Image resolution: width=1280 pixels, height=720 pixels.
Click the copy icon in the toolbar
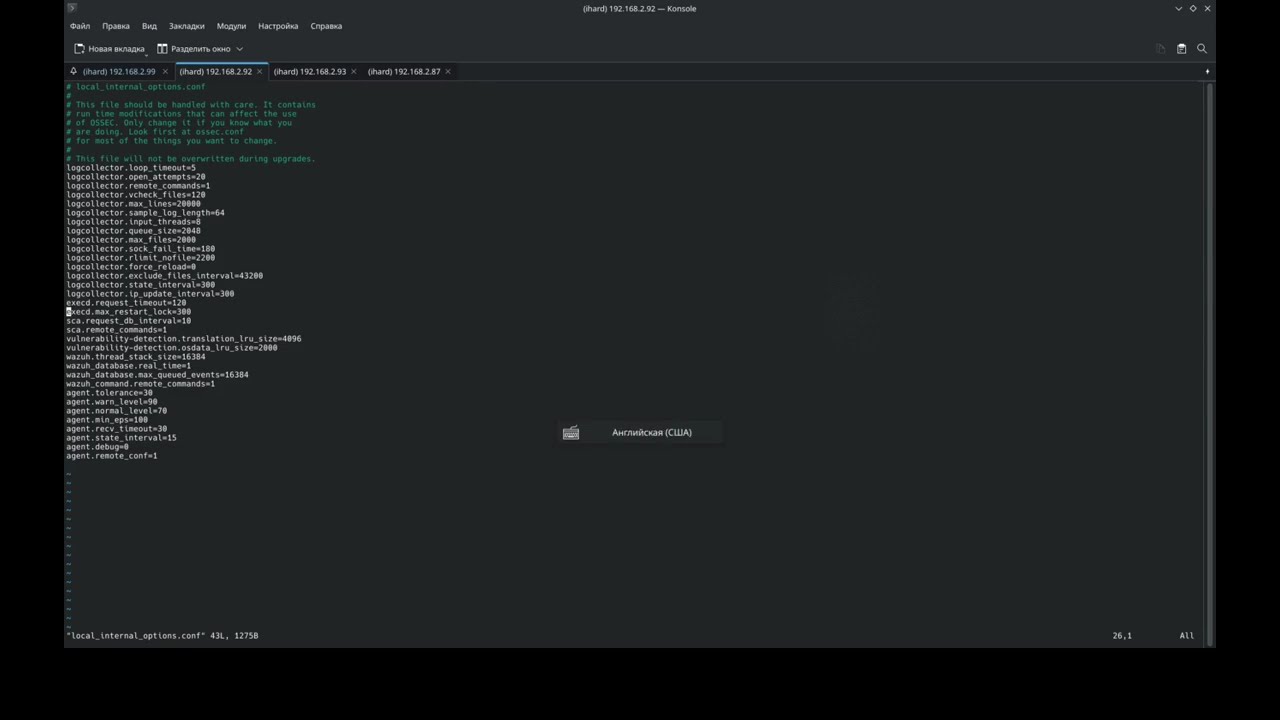(1160, 49)
